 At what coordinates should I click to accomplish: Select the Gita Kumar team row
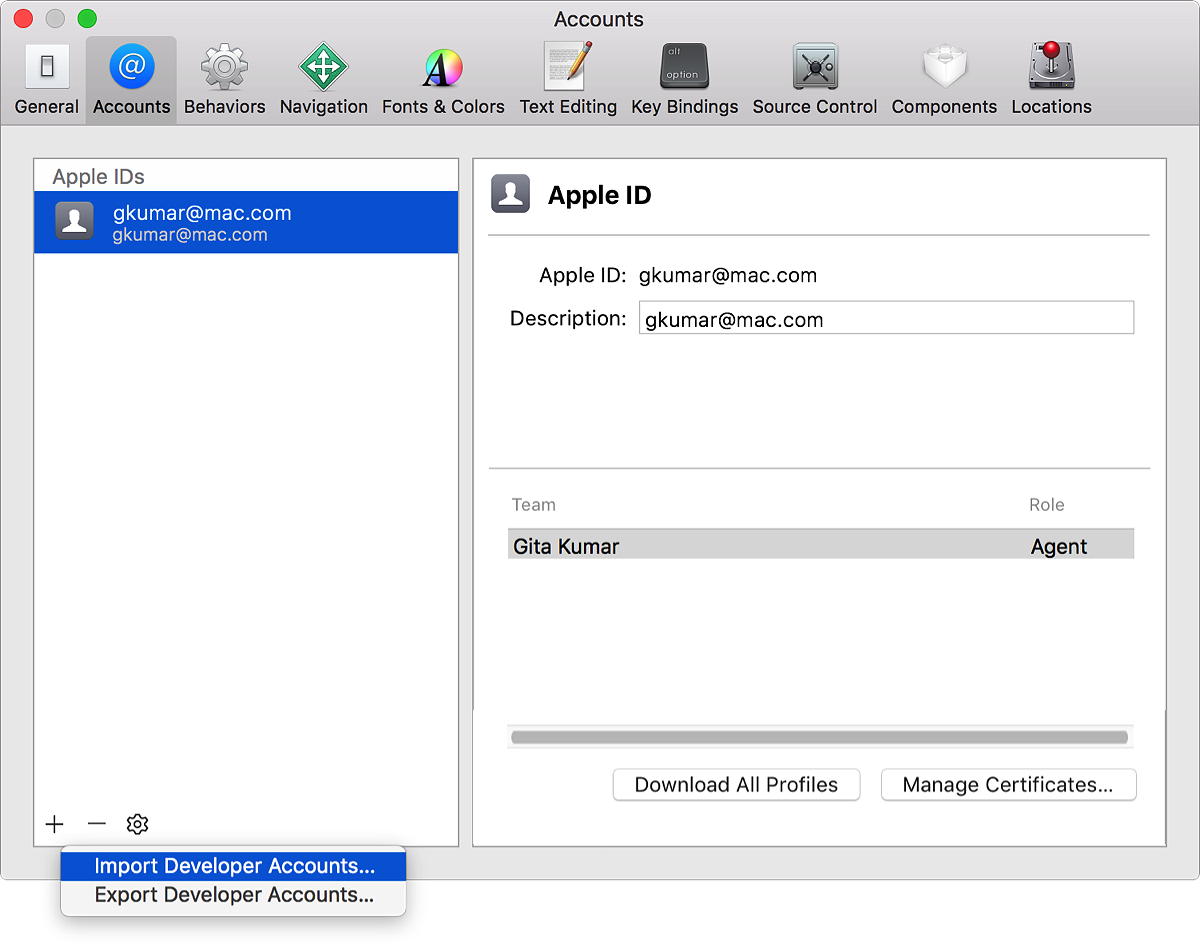pos(821,546)
